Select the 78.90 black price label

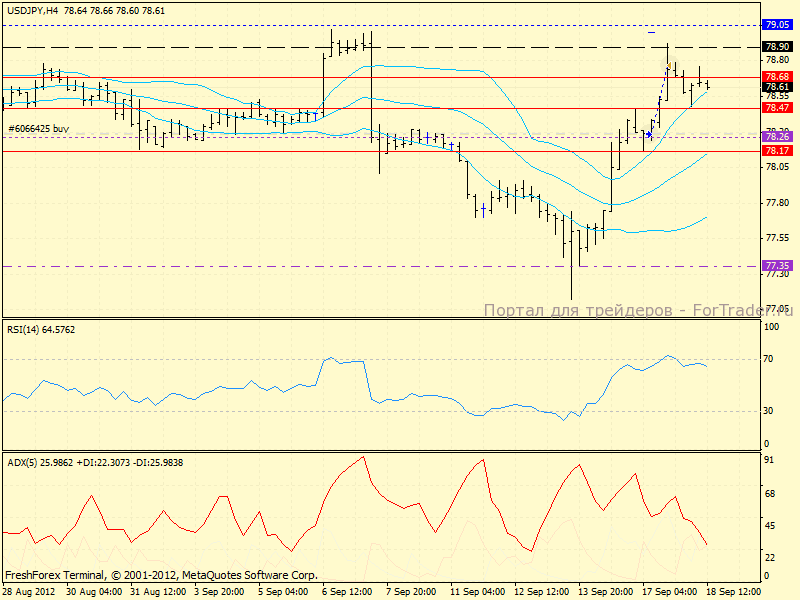tap(777, 46)
